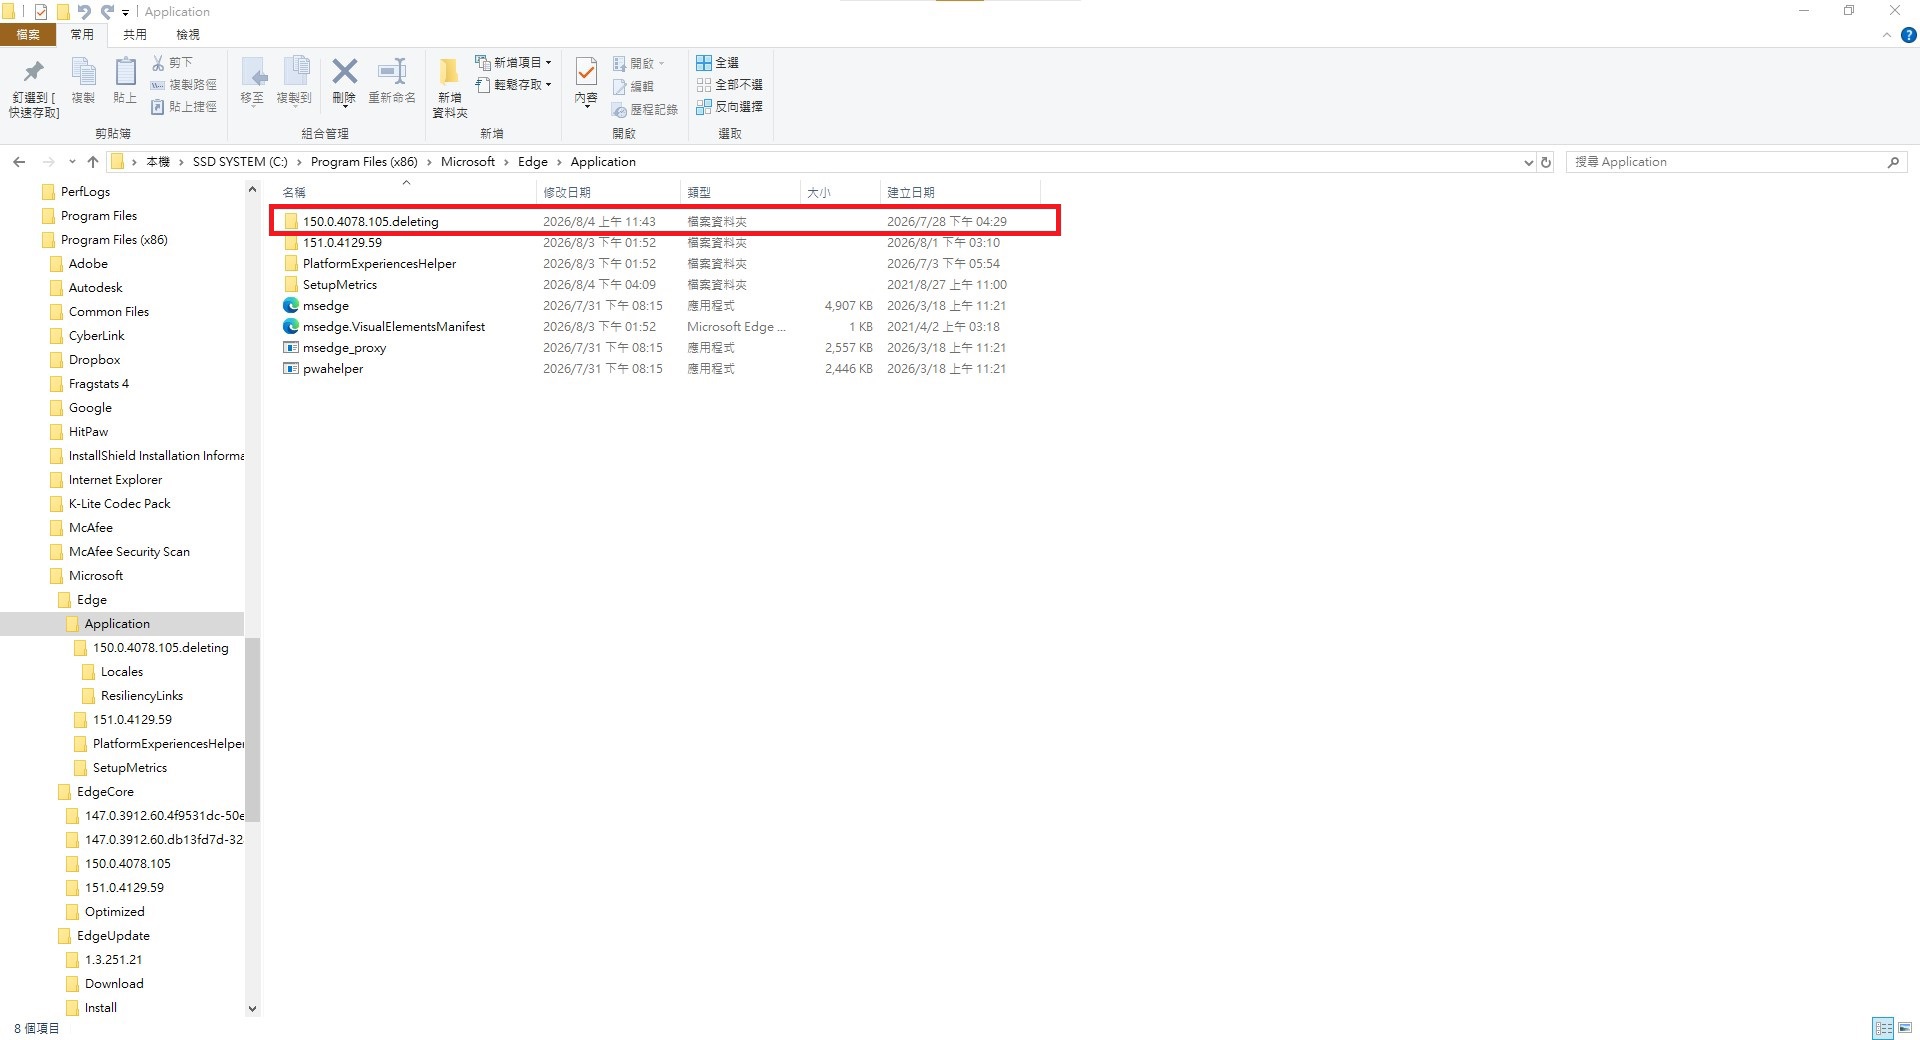Open the Quick Access Toolbar customize dropdown
This screenshot has height=1040, width=1920.
coord(125,13)
